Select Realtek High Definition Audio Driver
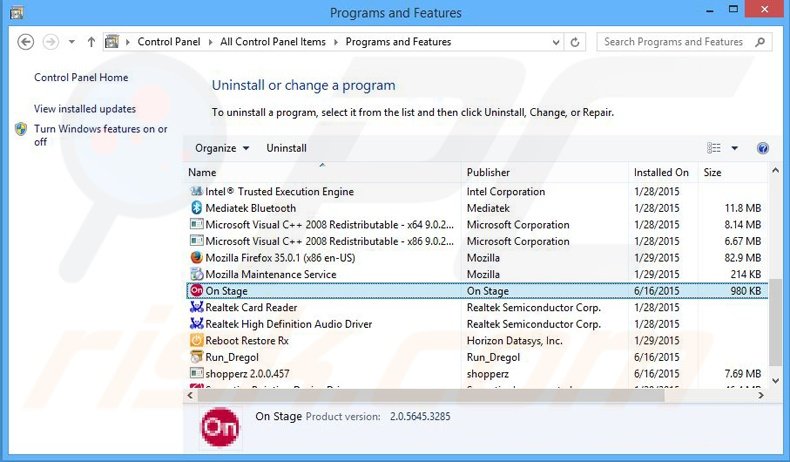 coord(289,324)
